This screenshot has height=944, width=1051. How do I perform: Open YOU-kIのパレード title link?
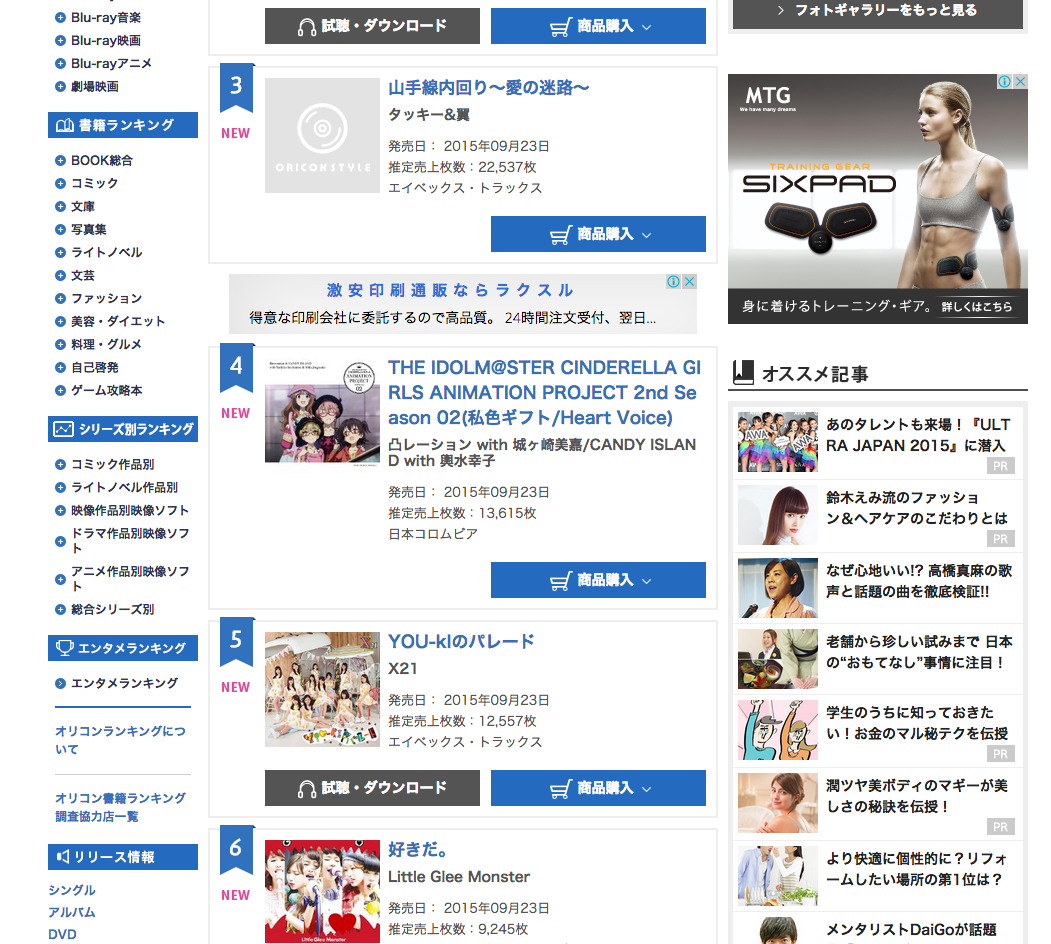(x=461, y=642)
